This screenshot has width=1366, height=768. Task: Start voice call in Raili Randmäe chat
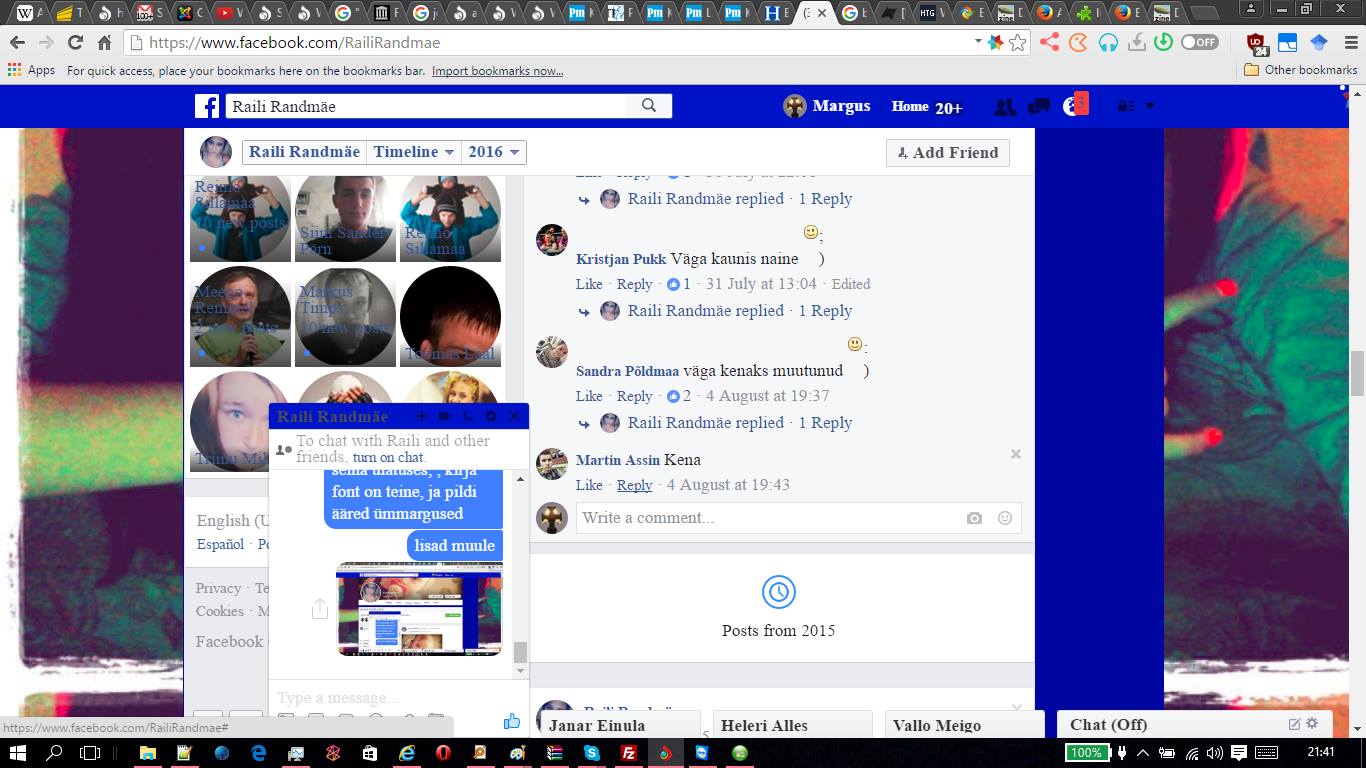(x=468, y=416)
